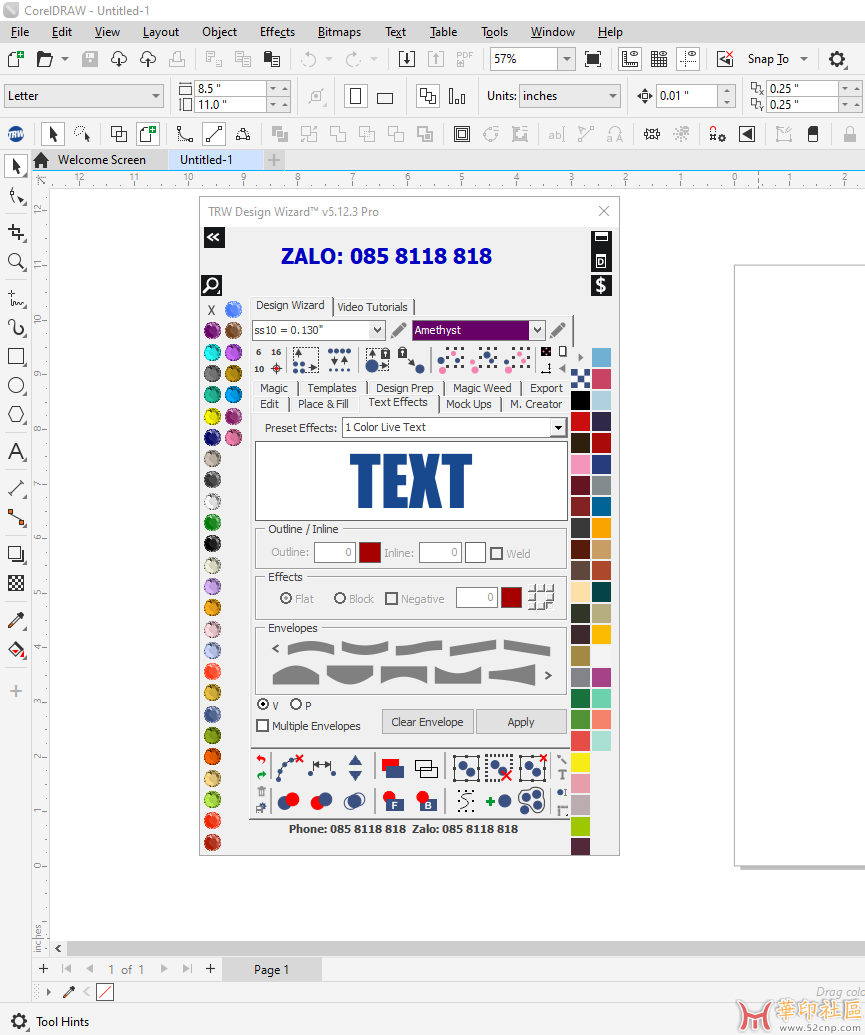
Task: Click the Clear Envelope button
Action: [427, 722]
